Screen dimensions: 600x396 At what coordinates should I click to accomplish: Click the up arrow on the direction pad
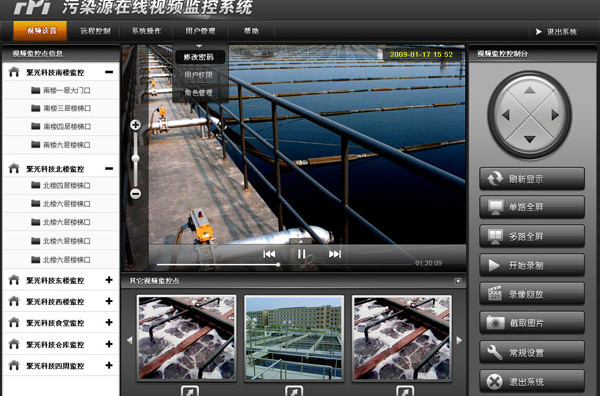(x=529, y=90)
